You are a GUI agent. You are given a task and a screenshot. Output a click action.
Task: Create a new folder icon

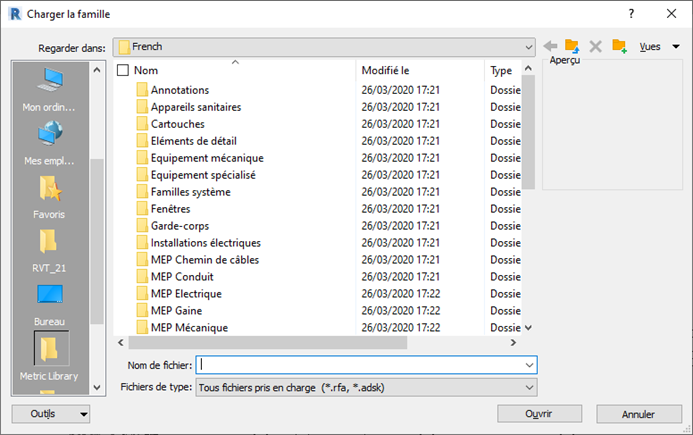point(619,46)
